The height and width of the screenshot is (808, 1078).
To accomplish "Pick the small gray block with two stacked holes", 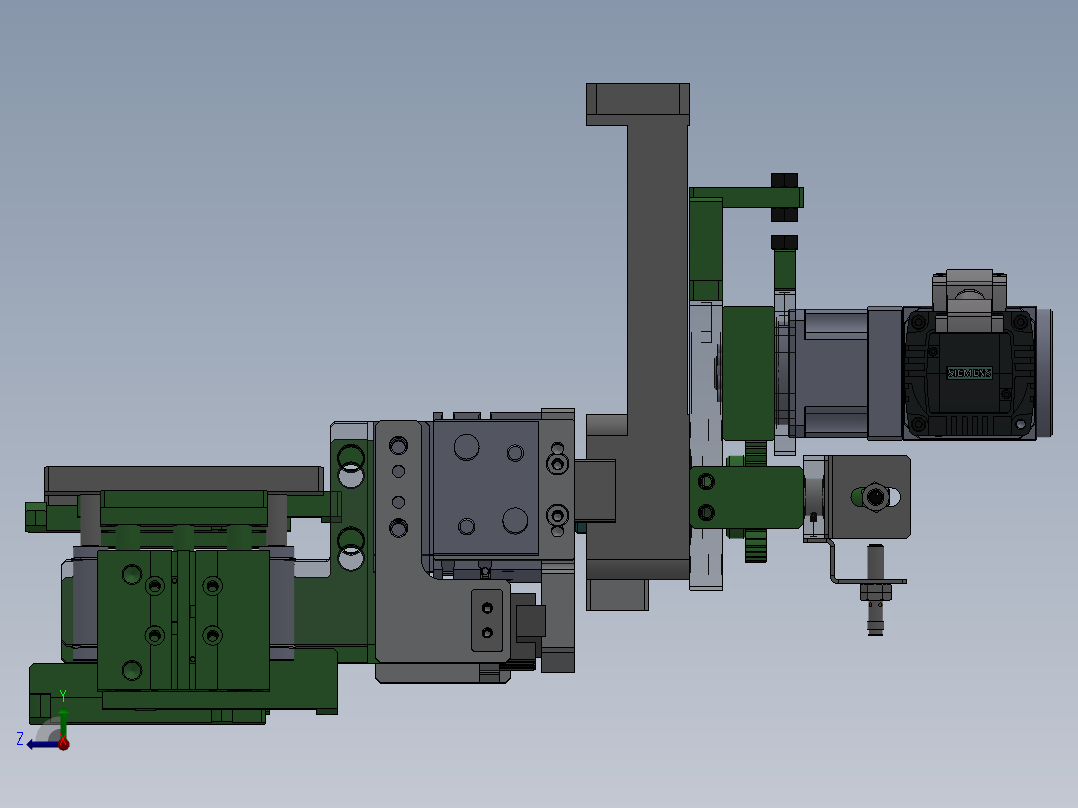I will 488,619.
